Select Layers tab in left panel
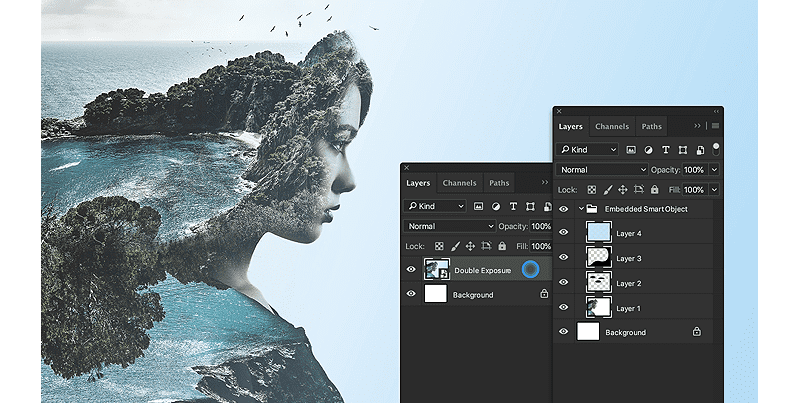The width and height of the screenshot is (800, 403). point(418,183)
